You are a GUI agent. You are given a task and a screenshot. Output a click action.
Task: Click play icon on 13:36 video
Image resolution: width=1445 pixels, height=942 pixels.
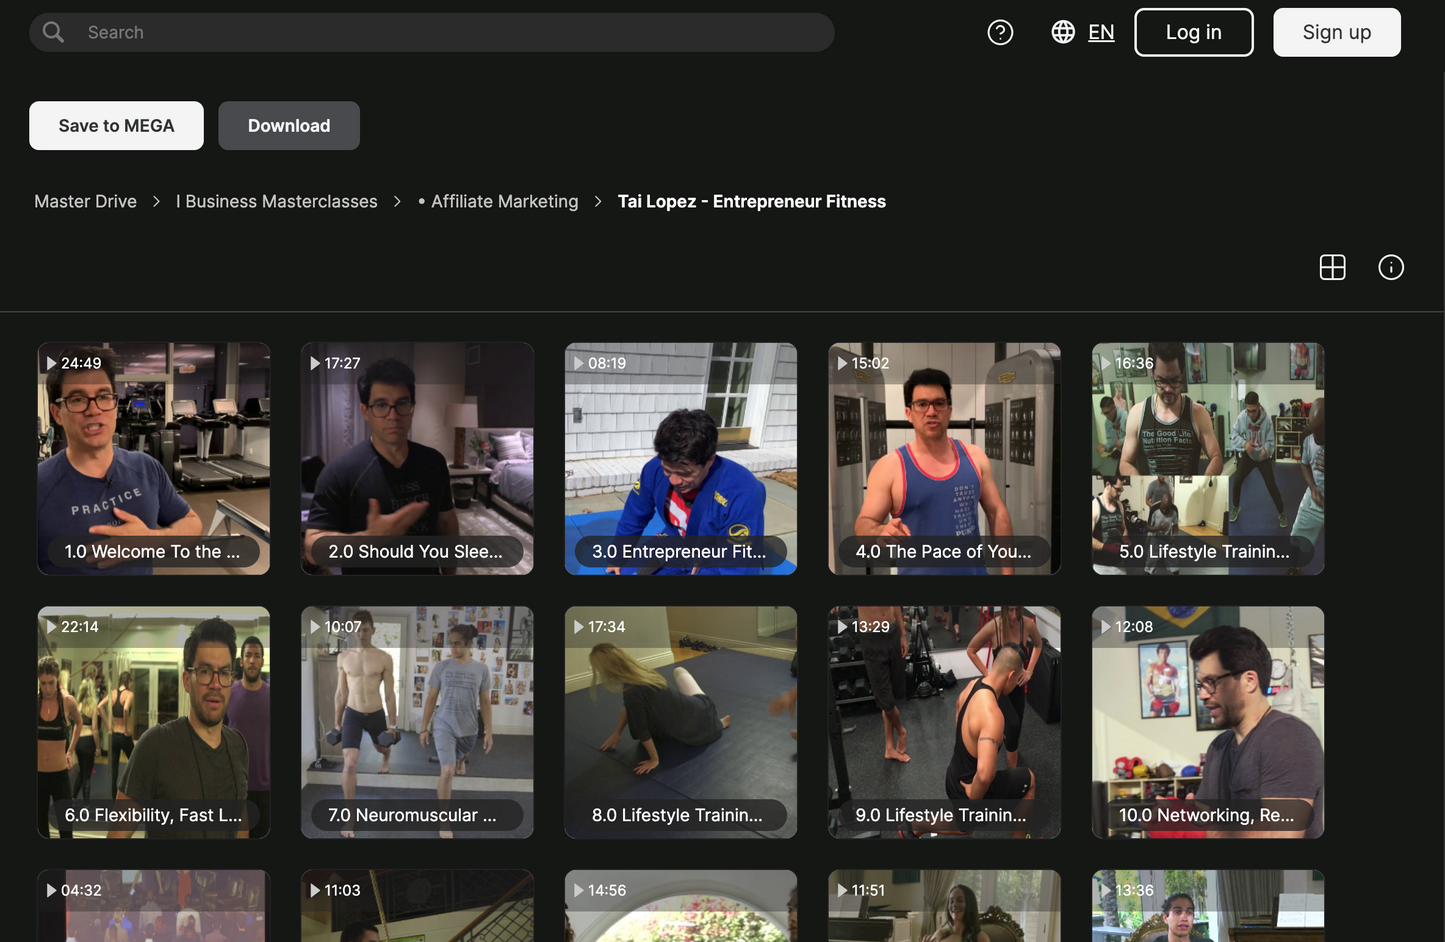[x=1105, y=890]
